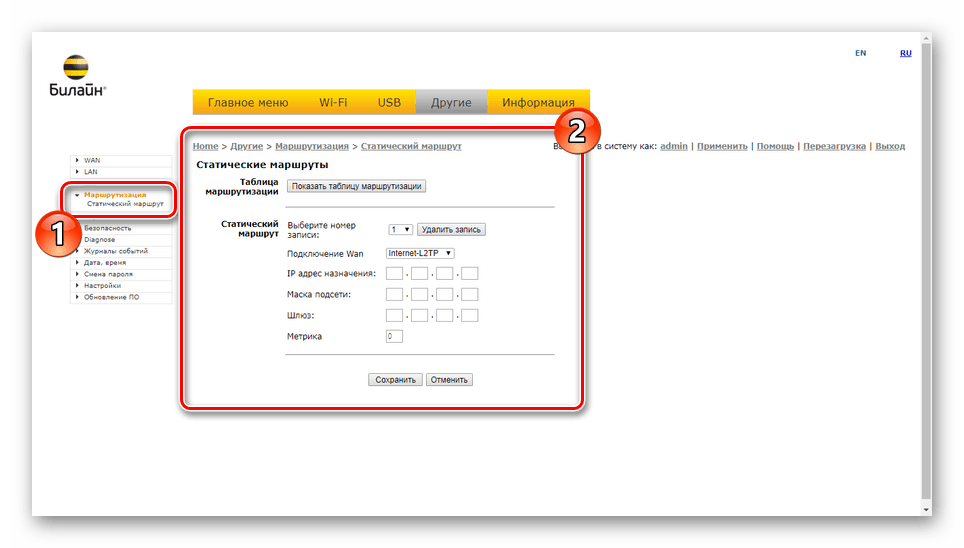Select the Другие tab
964x548 pixels.
click(451, 102)
